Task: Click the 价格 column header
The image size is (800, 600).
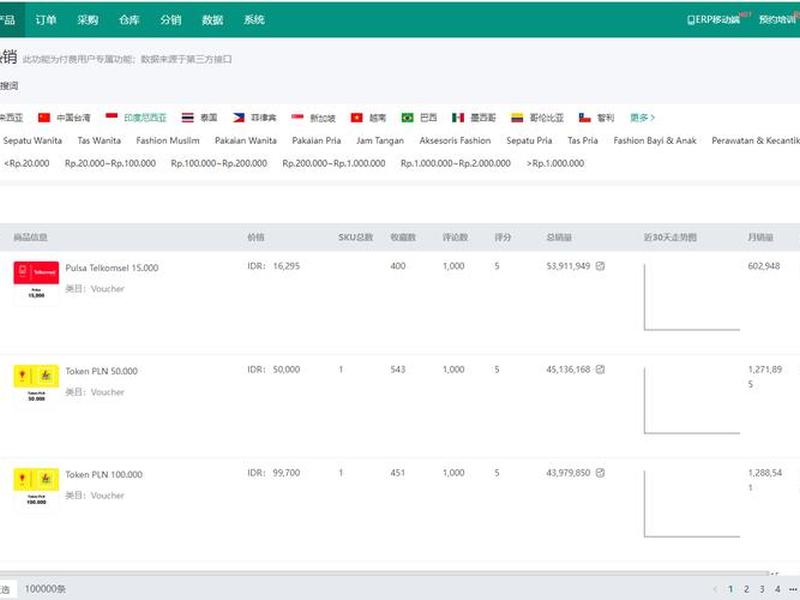Action: pos(256,237)
